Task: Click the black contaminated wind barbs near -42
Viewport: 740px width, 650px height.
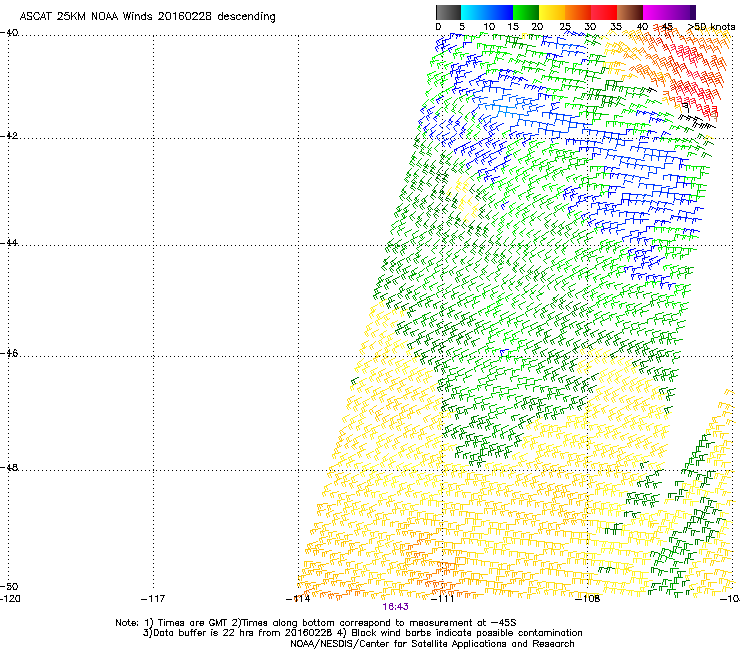Action: (697, 122)
